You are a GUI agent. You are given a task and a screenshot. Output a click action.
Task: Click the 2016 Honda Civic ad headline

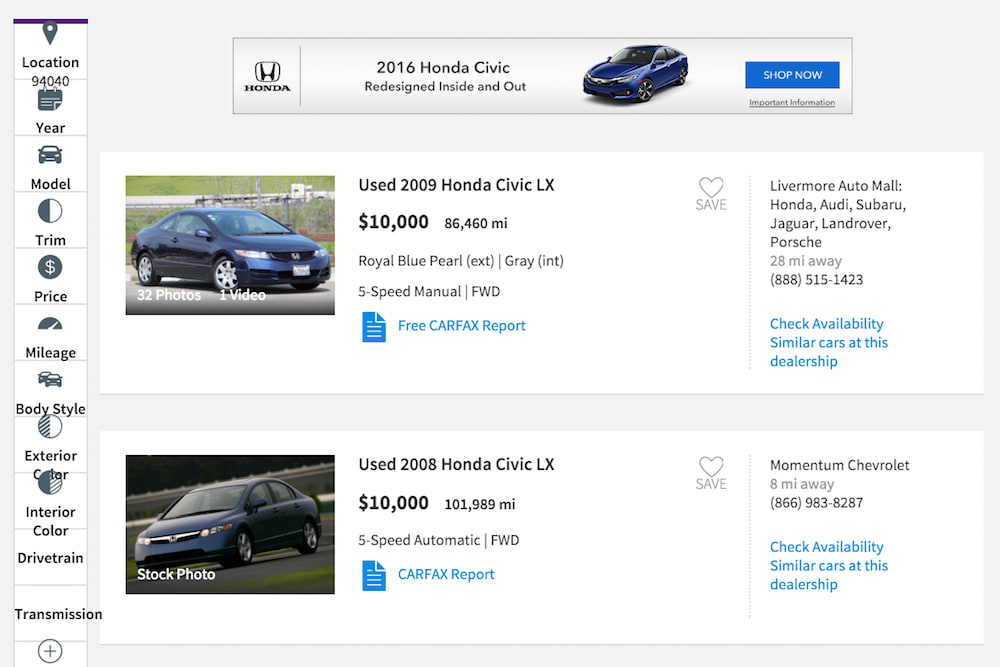(x=443, y=68)
